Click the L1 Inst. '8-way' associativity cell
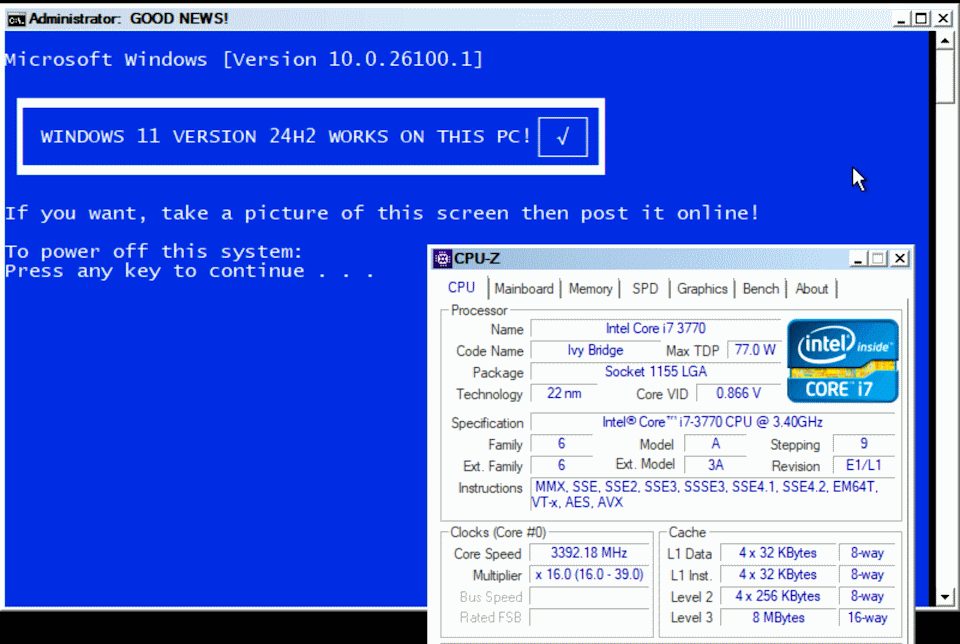Screen dimensions: 960x644 pos(867,574)
